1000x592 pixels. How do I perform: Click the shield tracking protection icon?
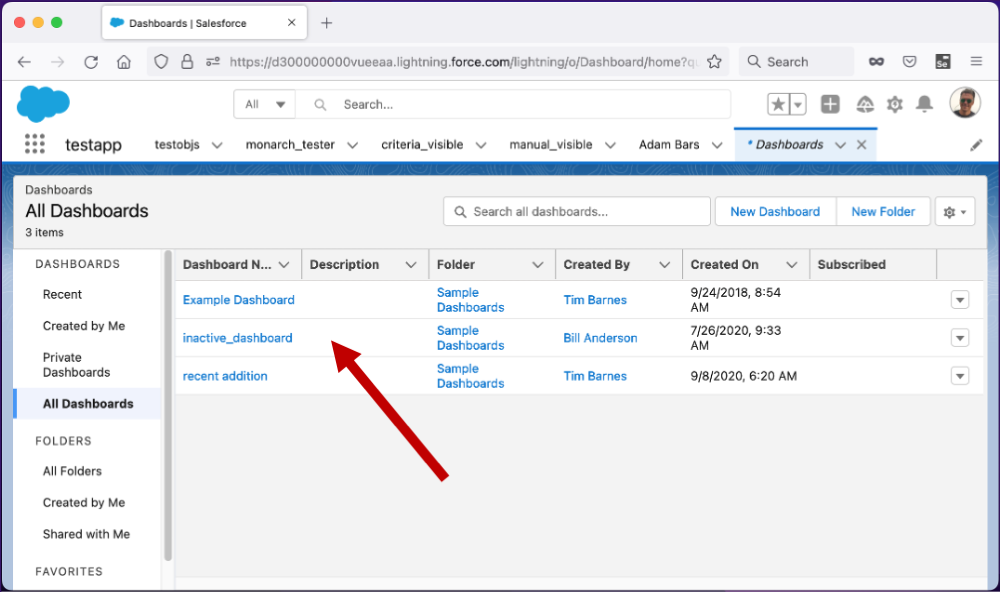[161, 62]
